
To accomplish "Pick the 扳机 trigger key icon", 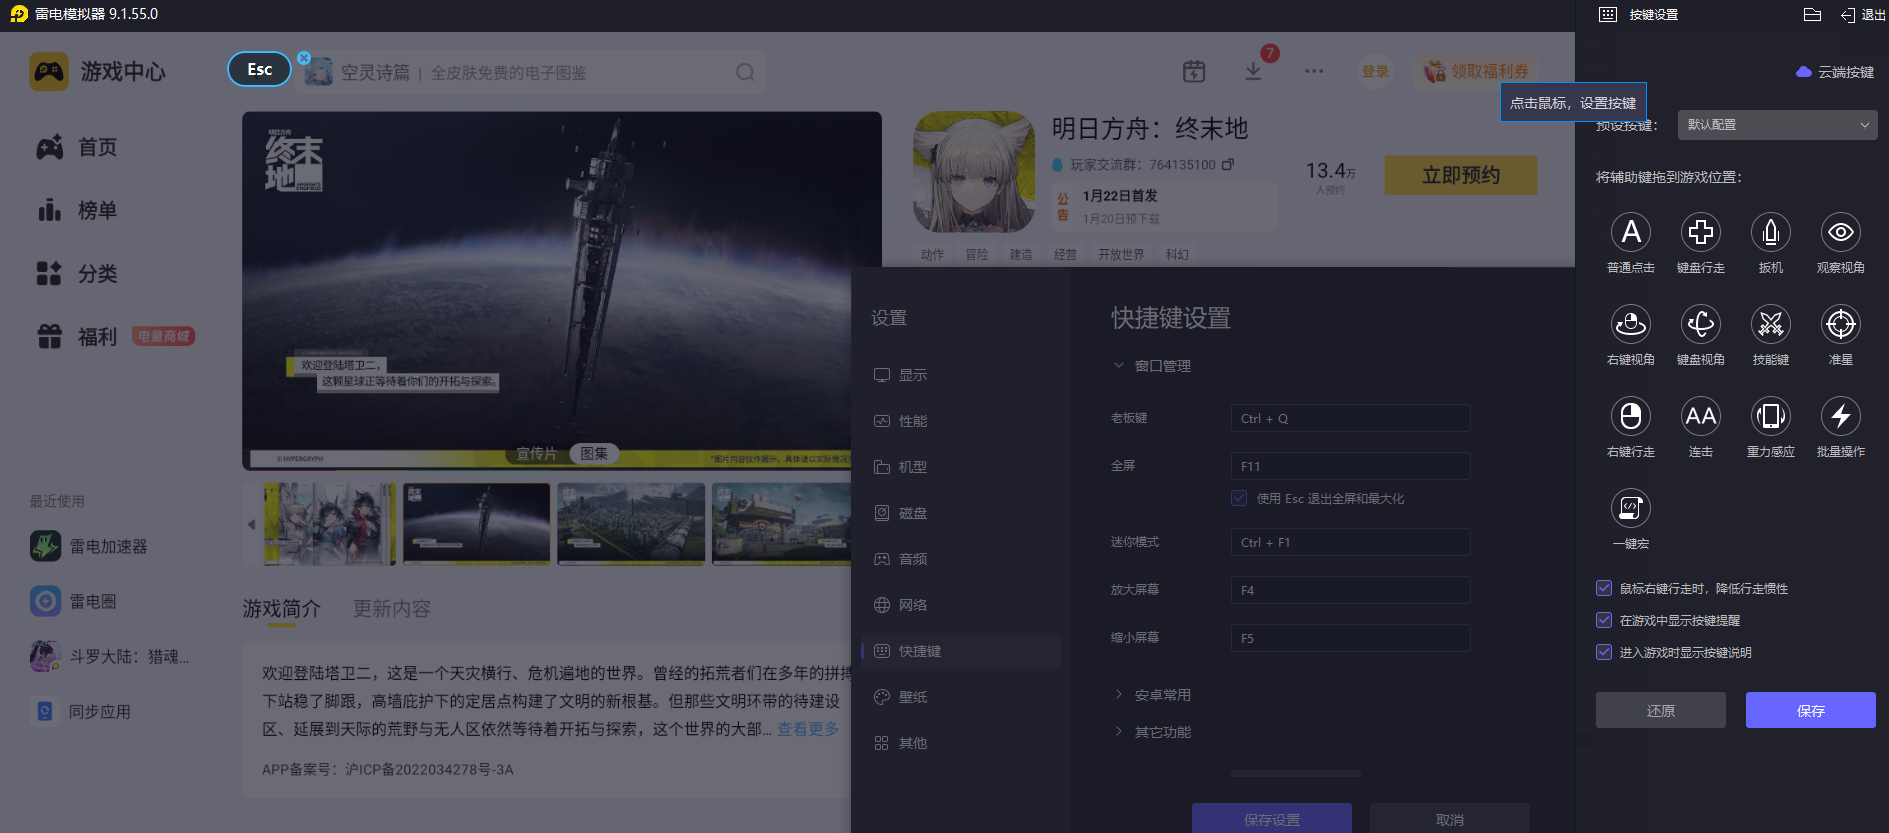I will click(1770, 233).
